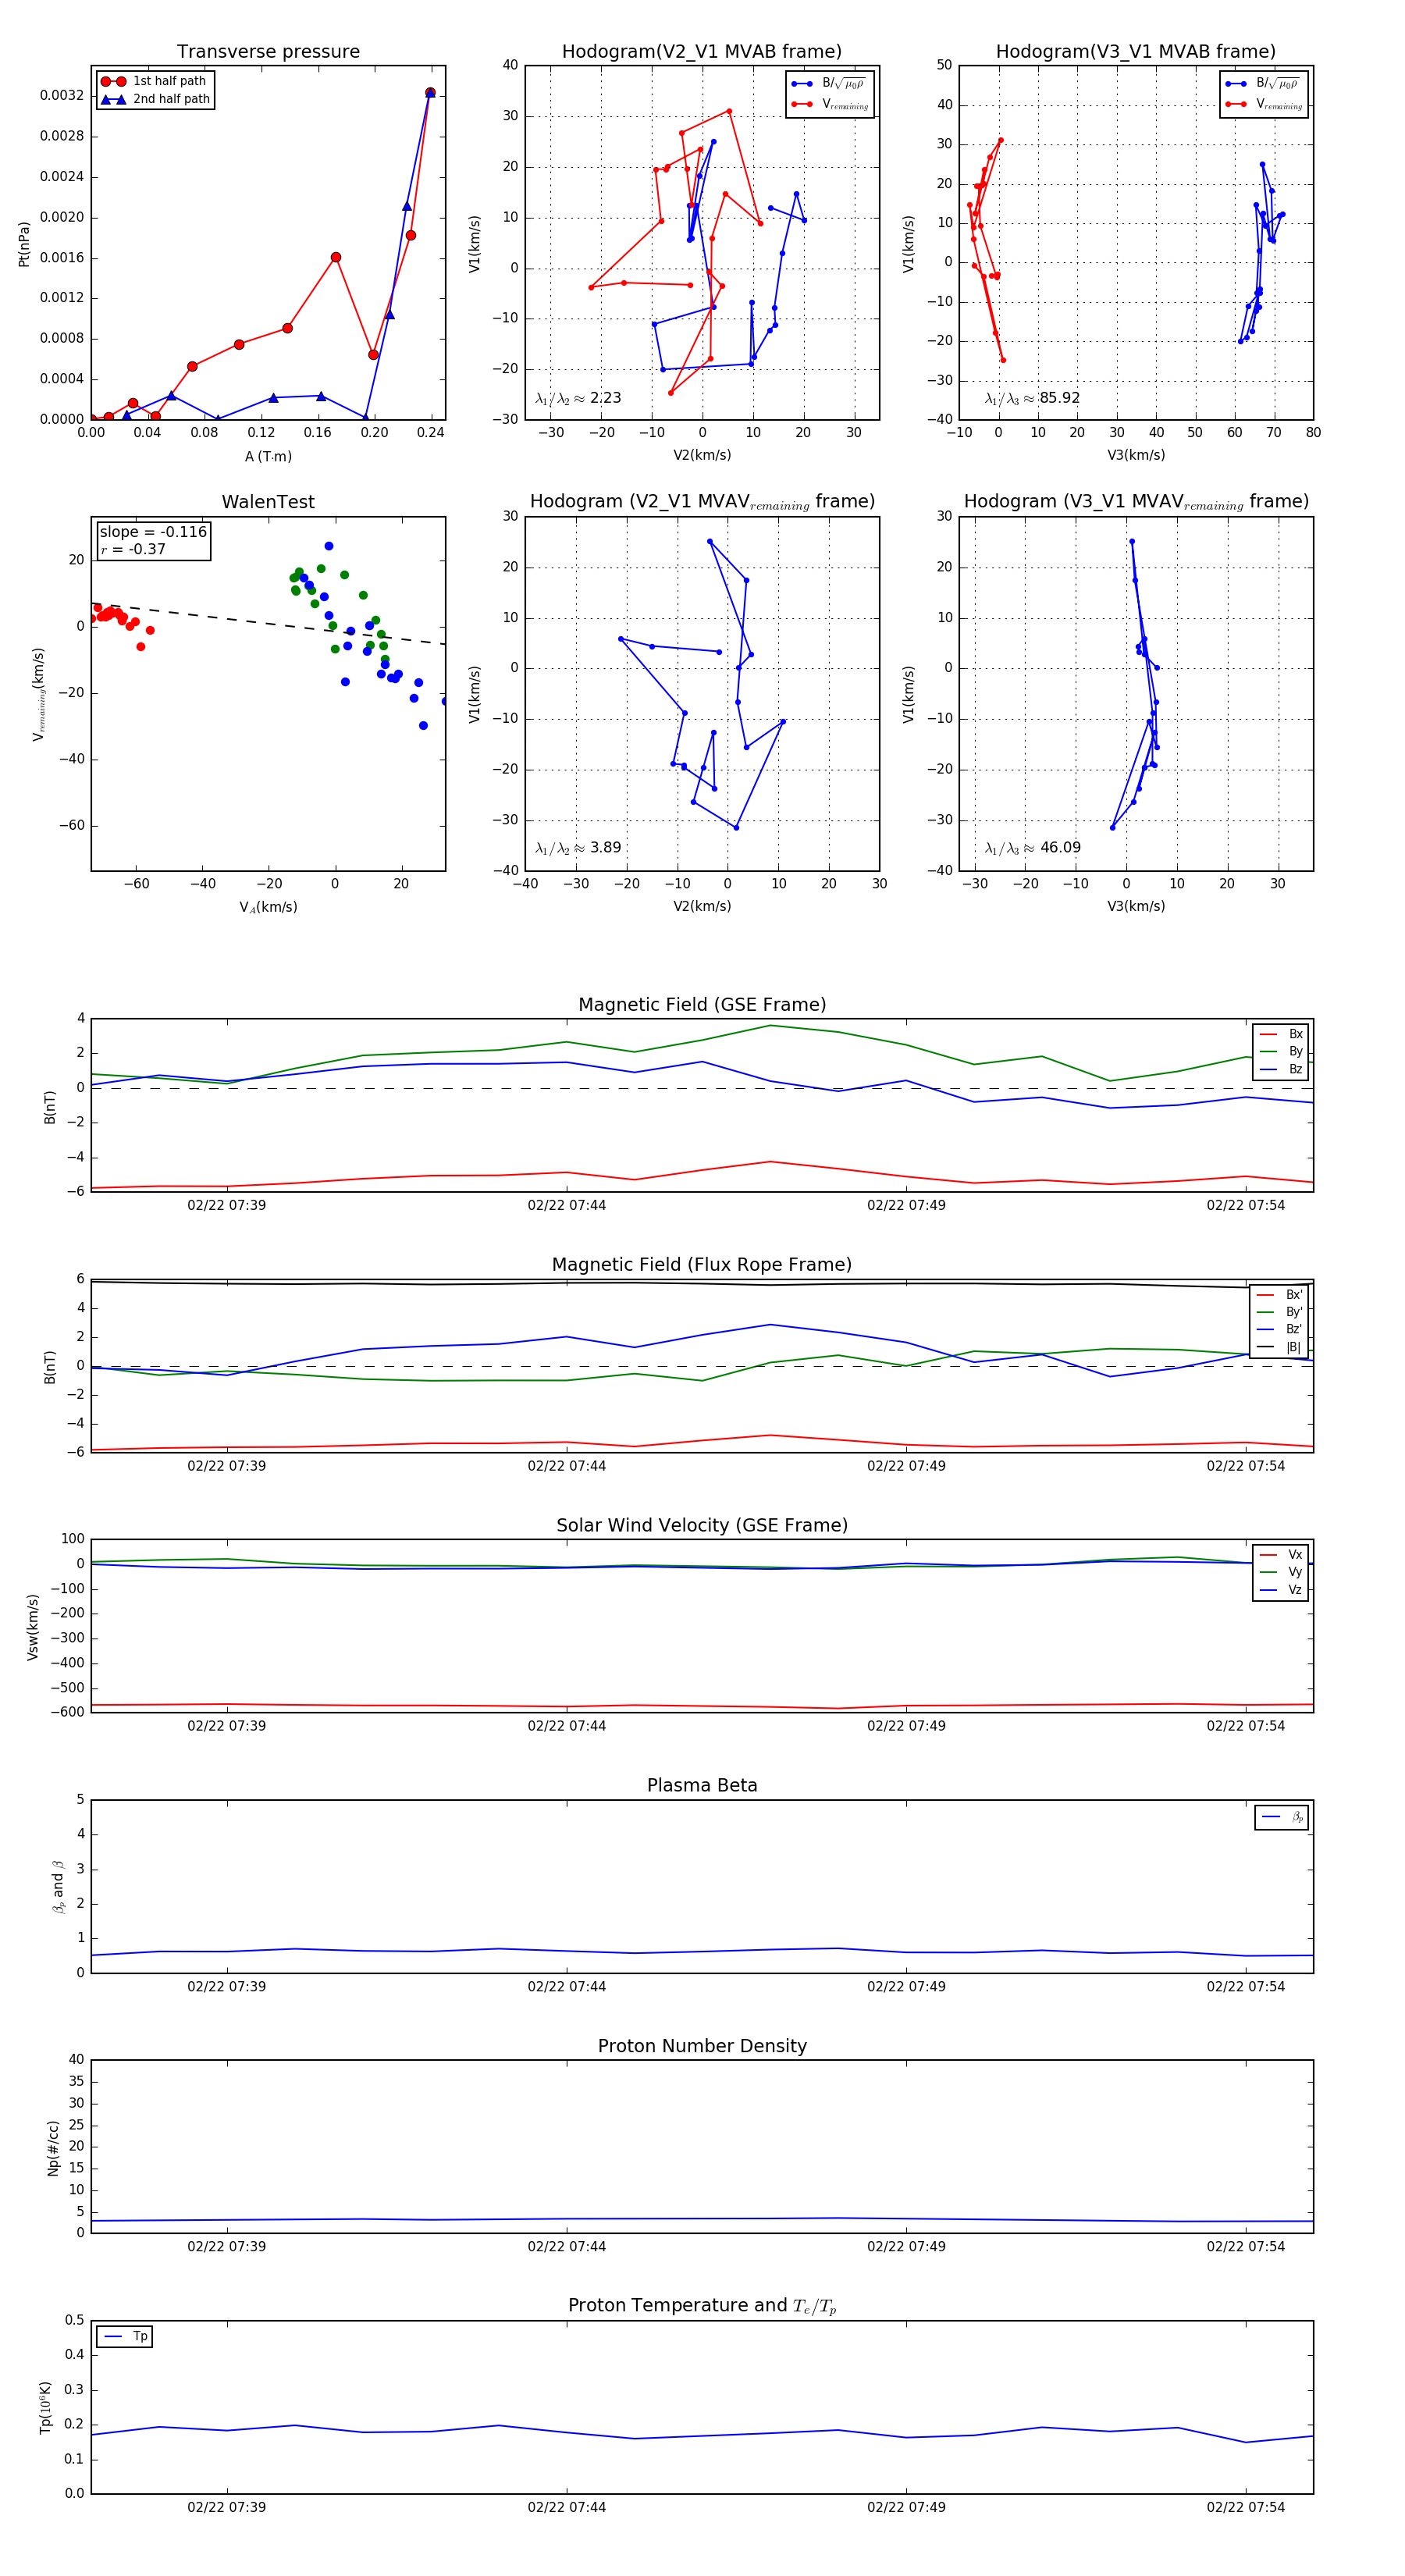Viewport: 1405px width, 2576px height.
Task: Select the "By'" legend entry
Action: click(x=1279, y=1312)
